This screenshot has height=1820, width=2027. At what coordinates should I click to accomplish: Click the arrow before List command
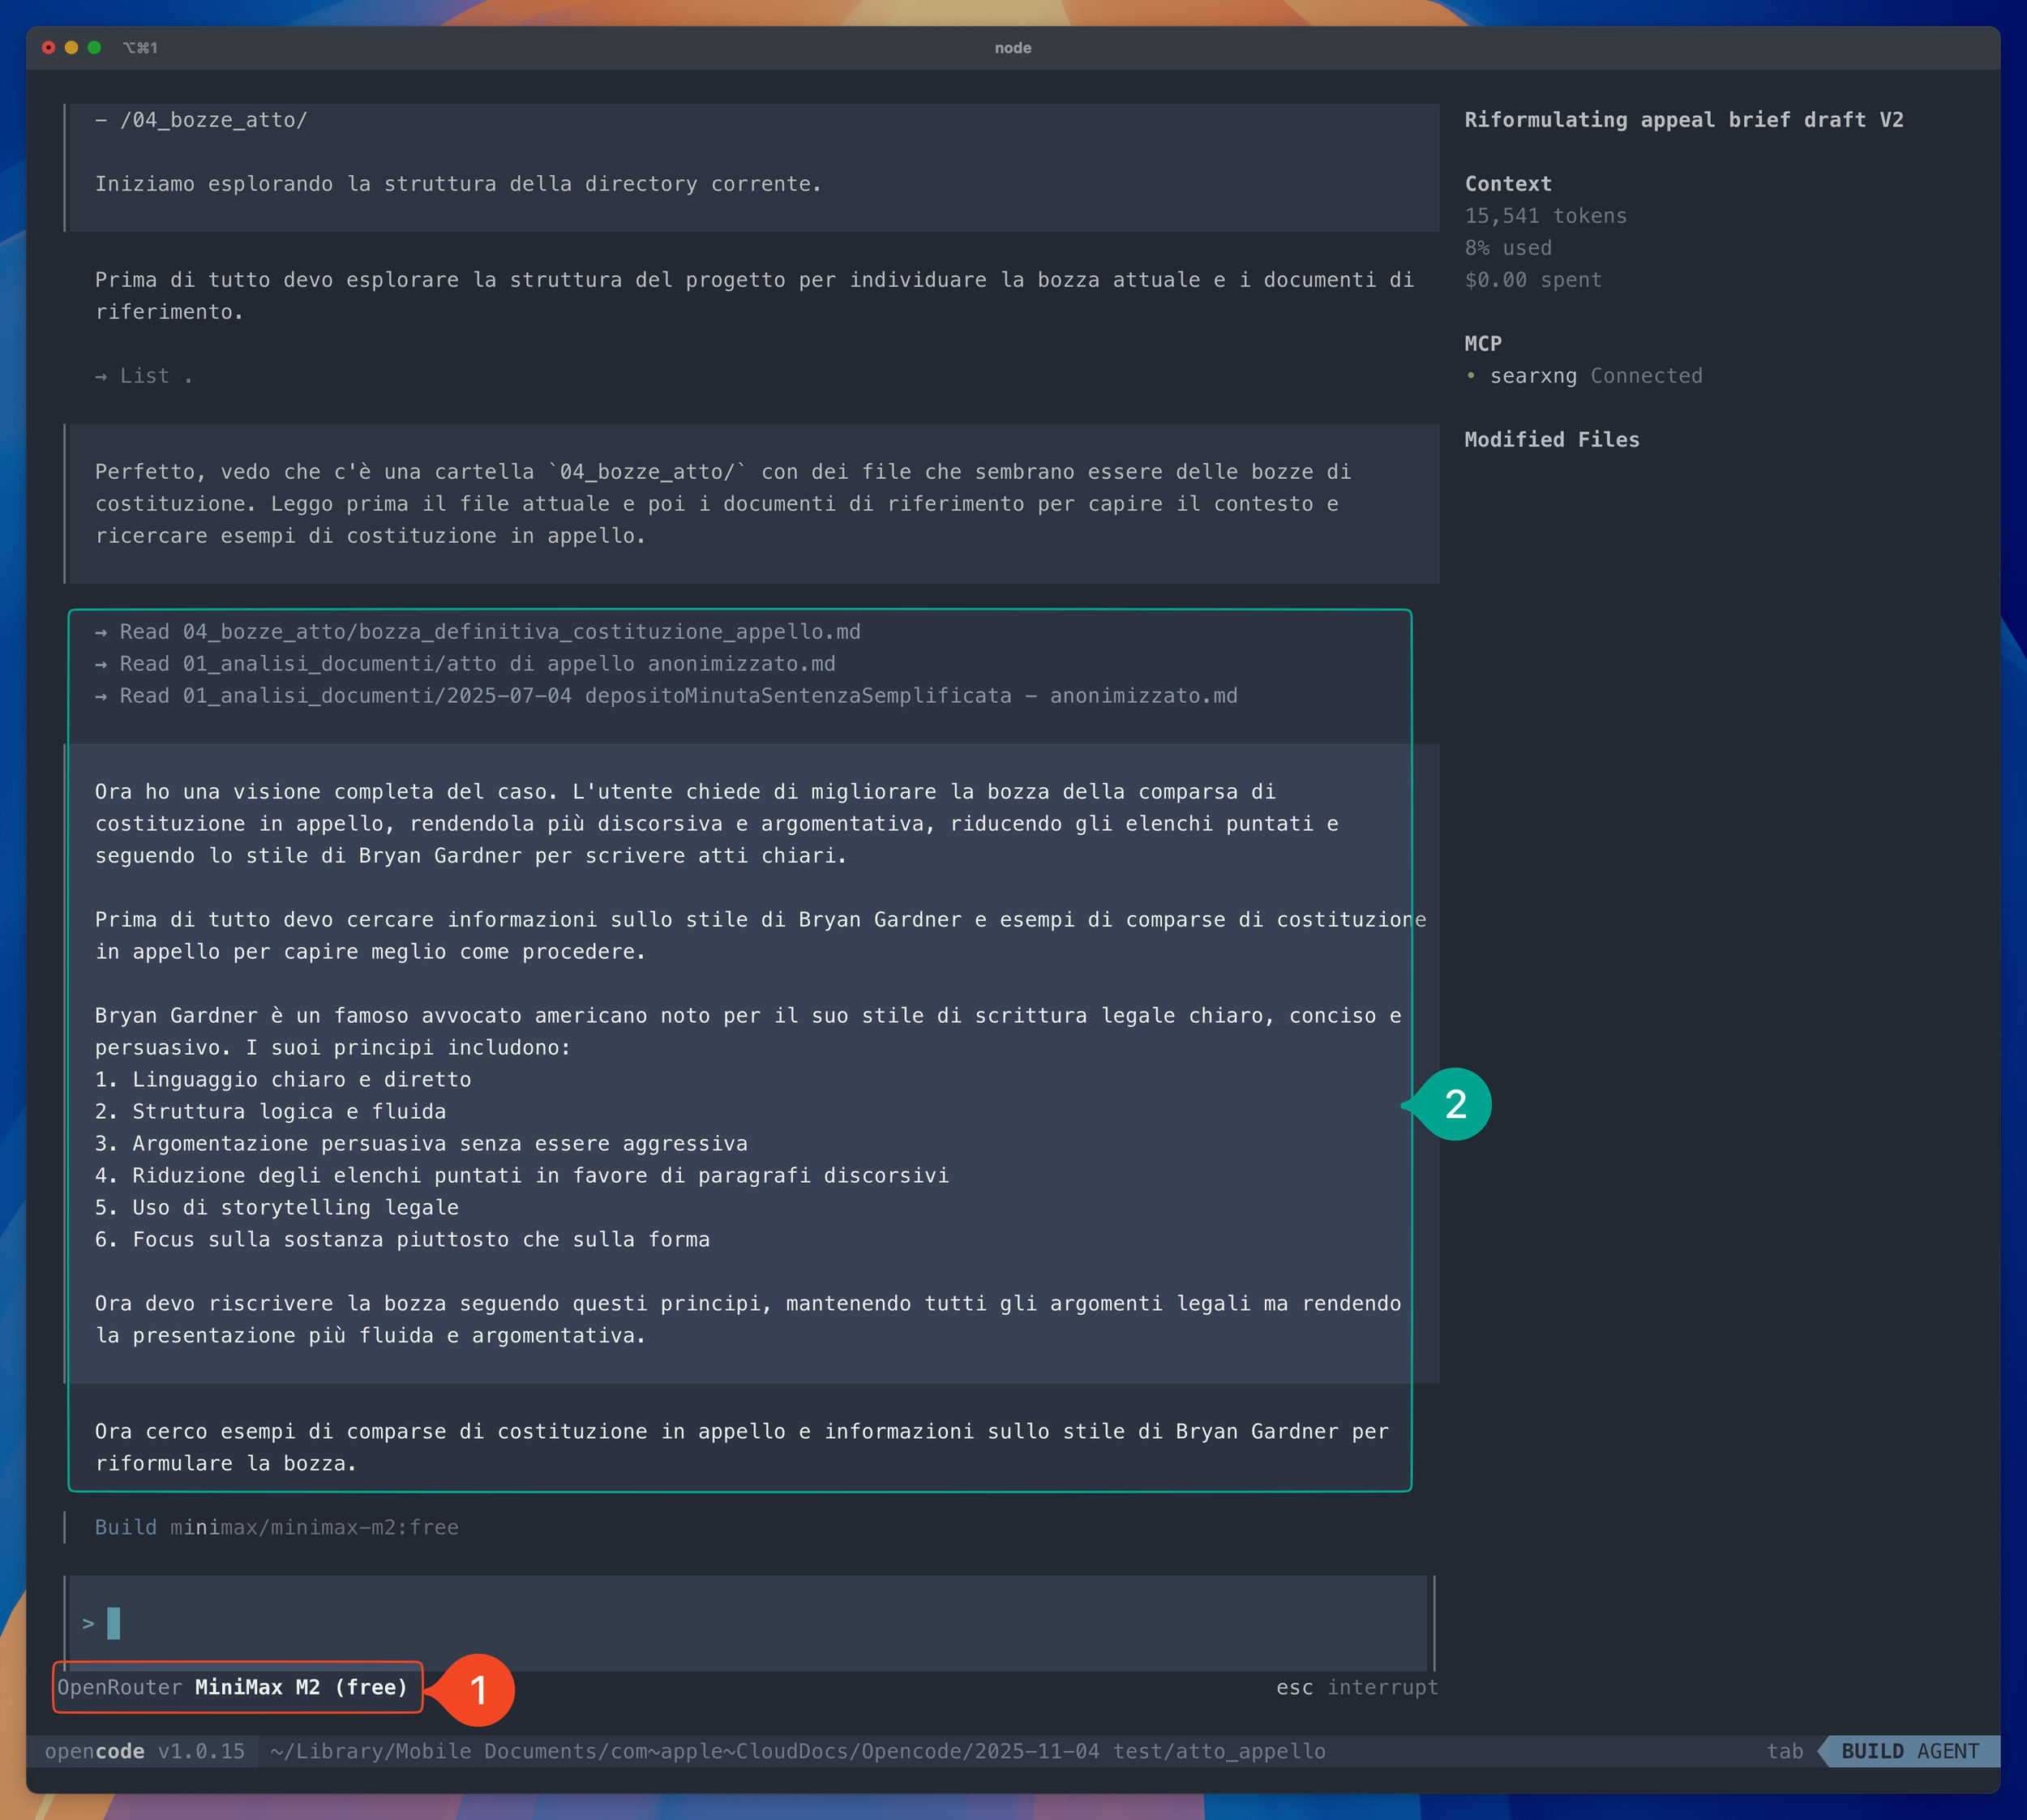click(x=101, y=377)
